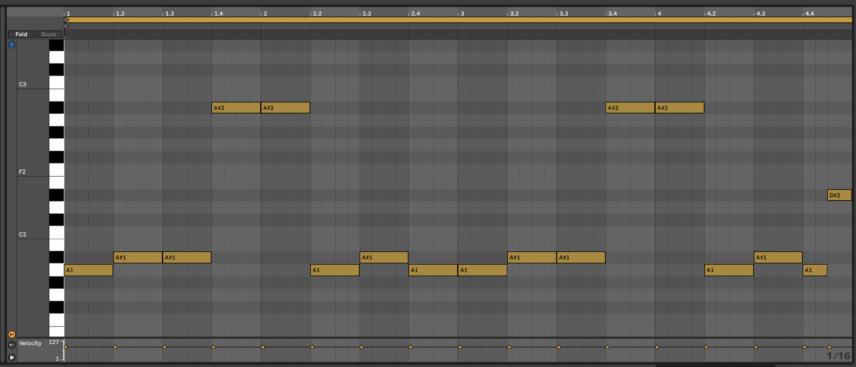
Task: Select the A#1 note at beat 3.3
Action: (581, 257)
